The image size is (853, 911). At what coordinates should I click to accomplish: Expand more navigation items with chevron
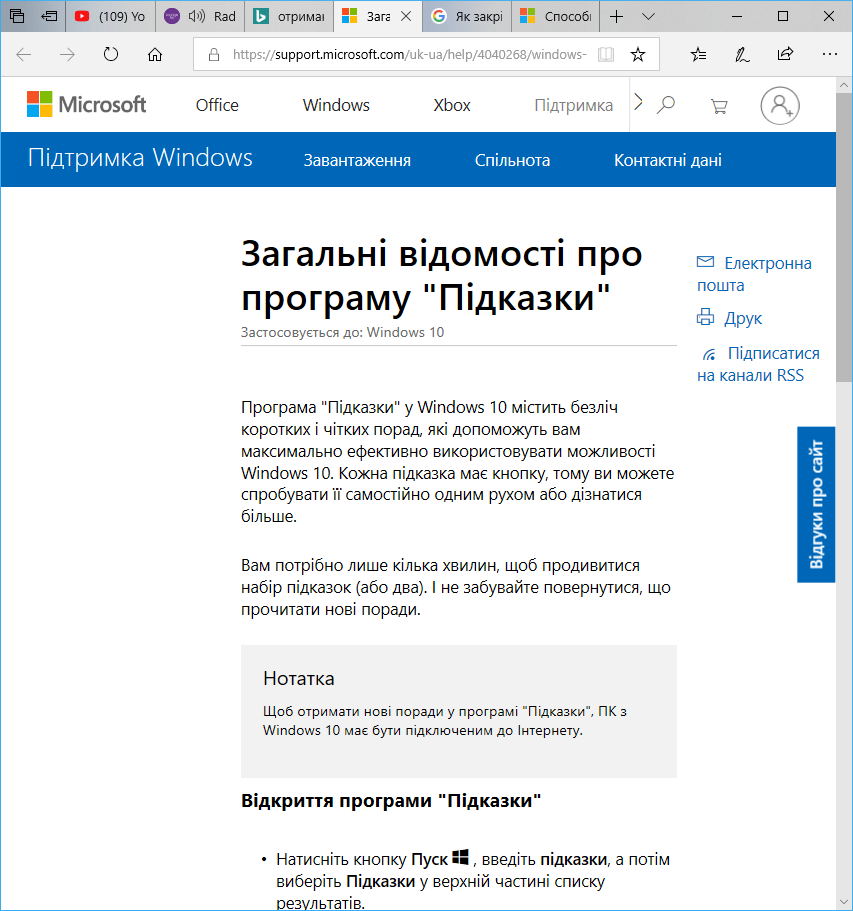pyautogui.click(x=639, y=102)
